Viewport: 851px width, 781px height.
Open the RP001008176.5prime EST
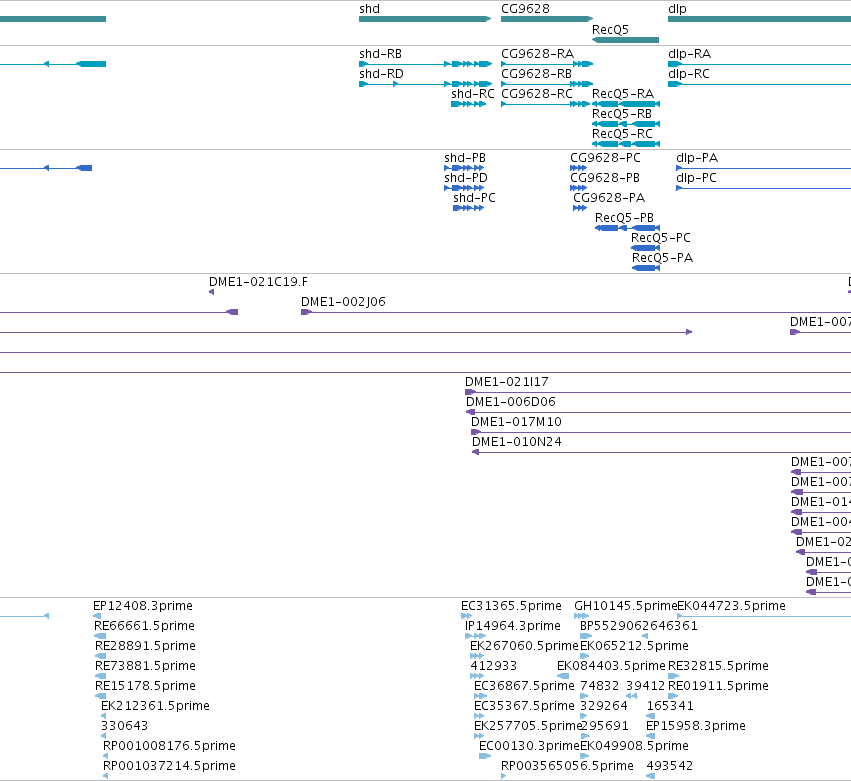(105, 757)
